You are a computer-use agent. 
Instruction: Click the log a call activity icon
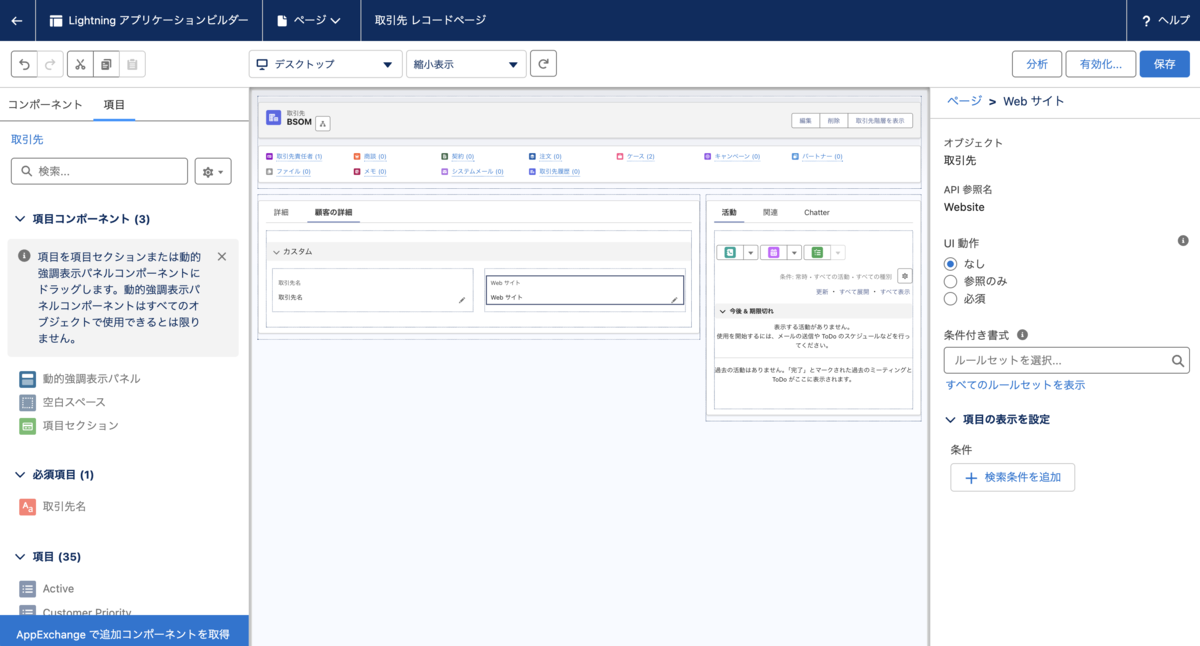click(x=731, y=253)
